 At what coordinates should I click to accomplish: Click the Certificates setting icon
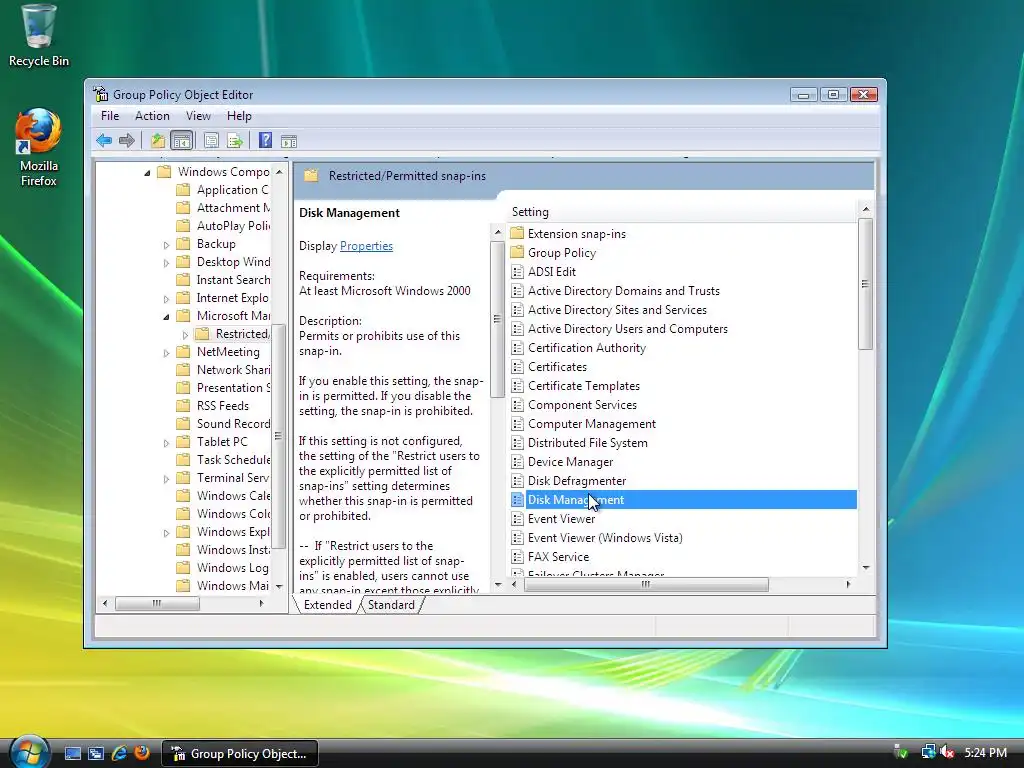(x=517, y=367)
